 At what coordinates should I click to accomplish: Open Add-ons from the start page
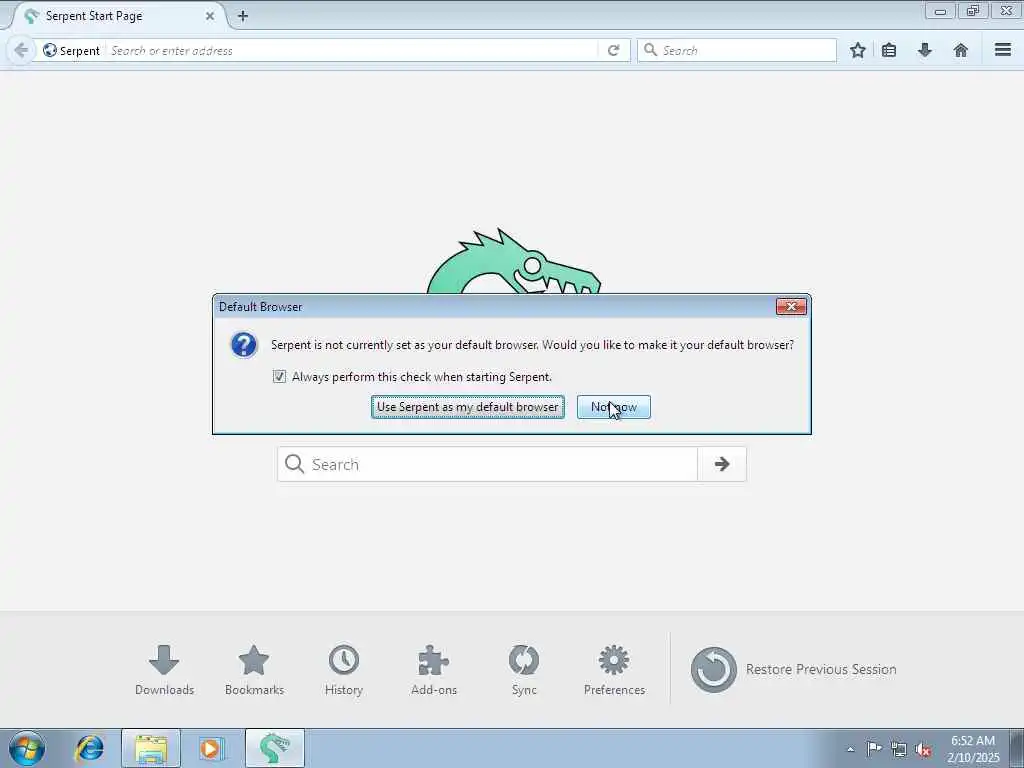[434, 670]
